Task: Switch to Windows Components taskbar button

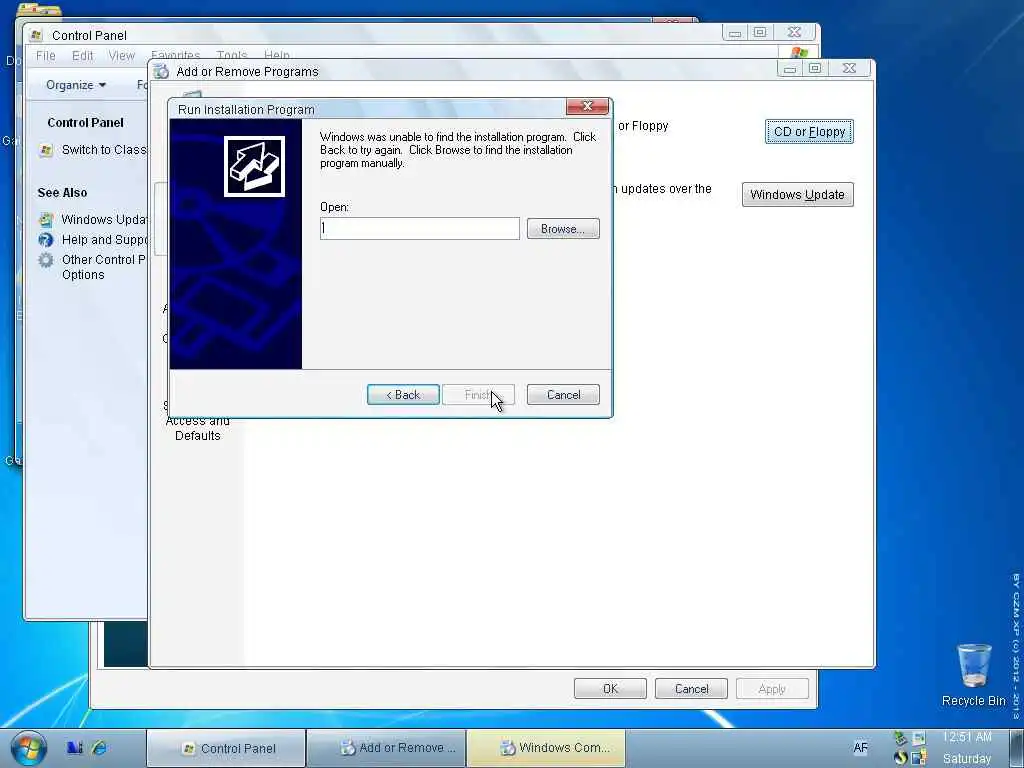Action: pos(547,748)
